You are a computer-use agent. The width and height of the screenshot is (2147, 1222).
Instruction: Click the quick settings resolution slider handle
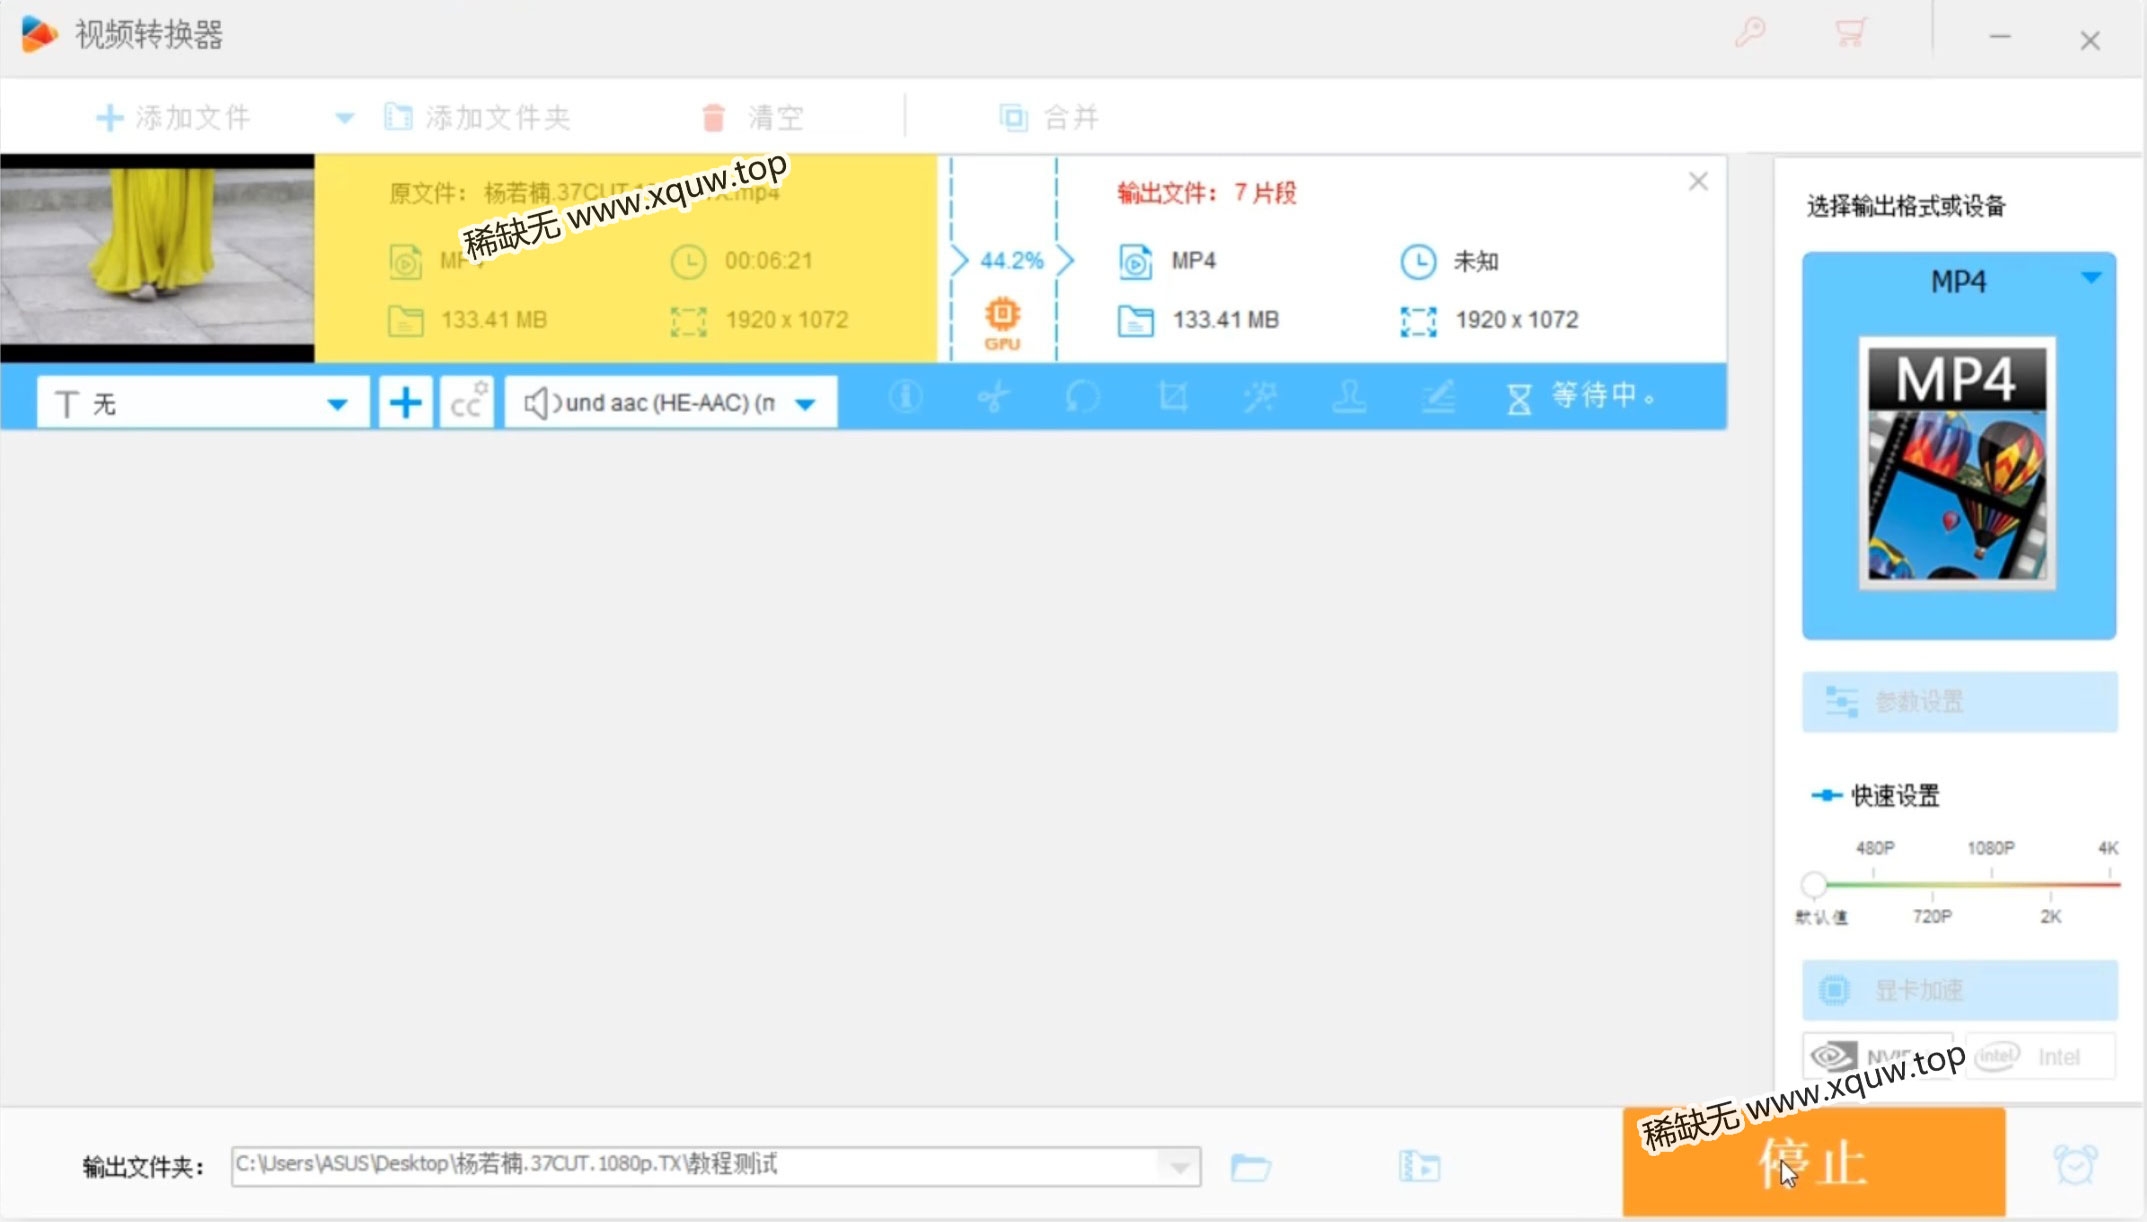(x=1814, y=884)
